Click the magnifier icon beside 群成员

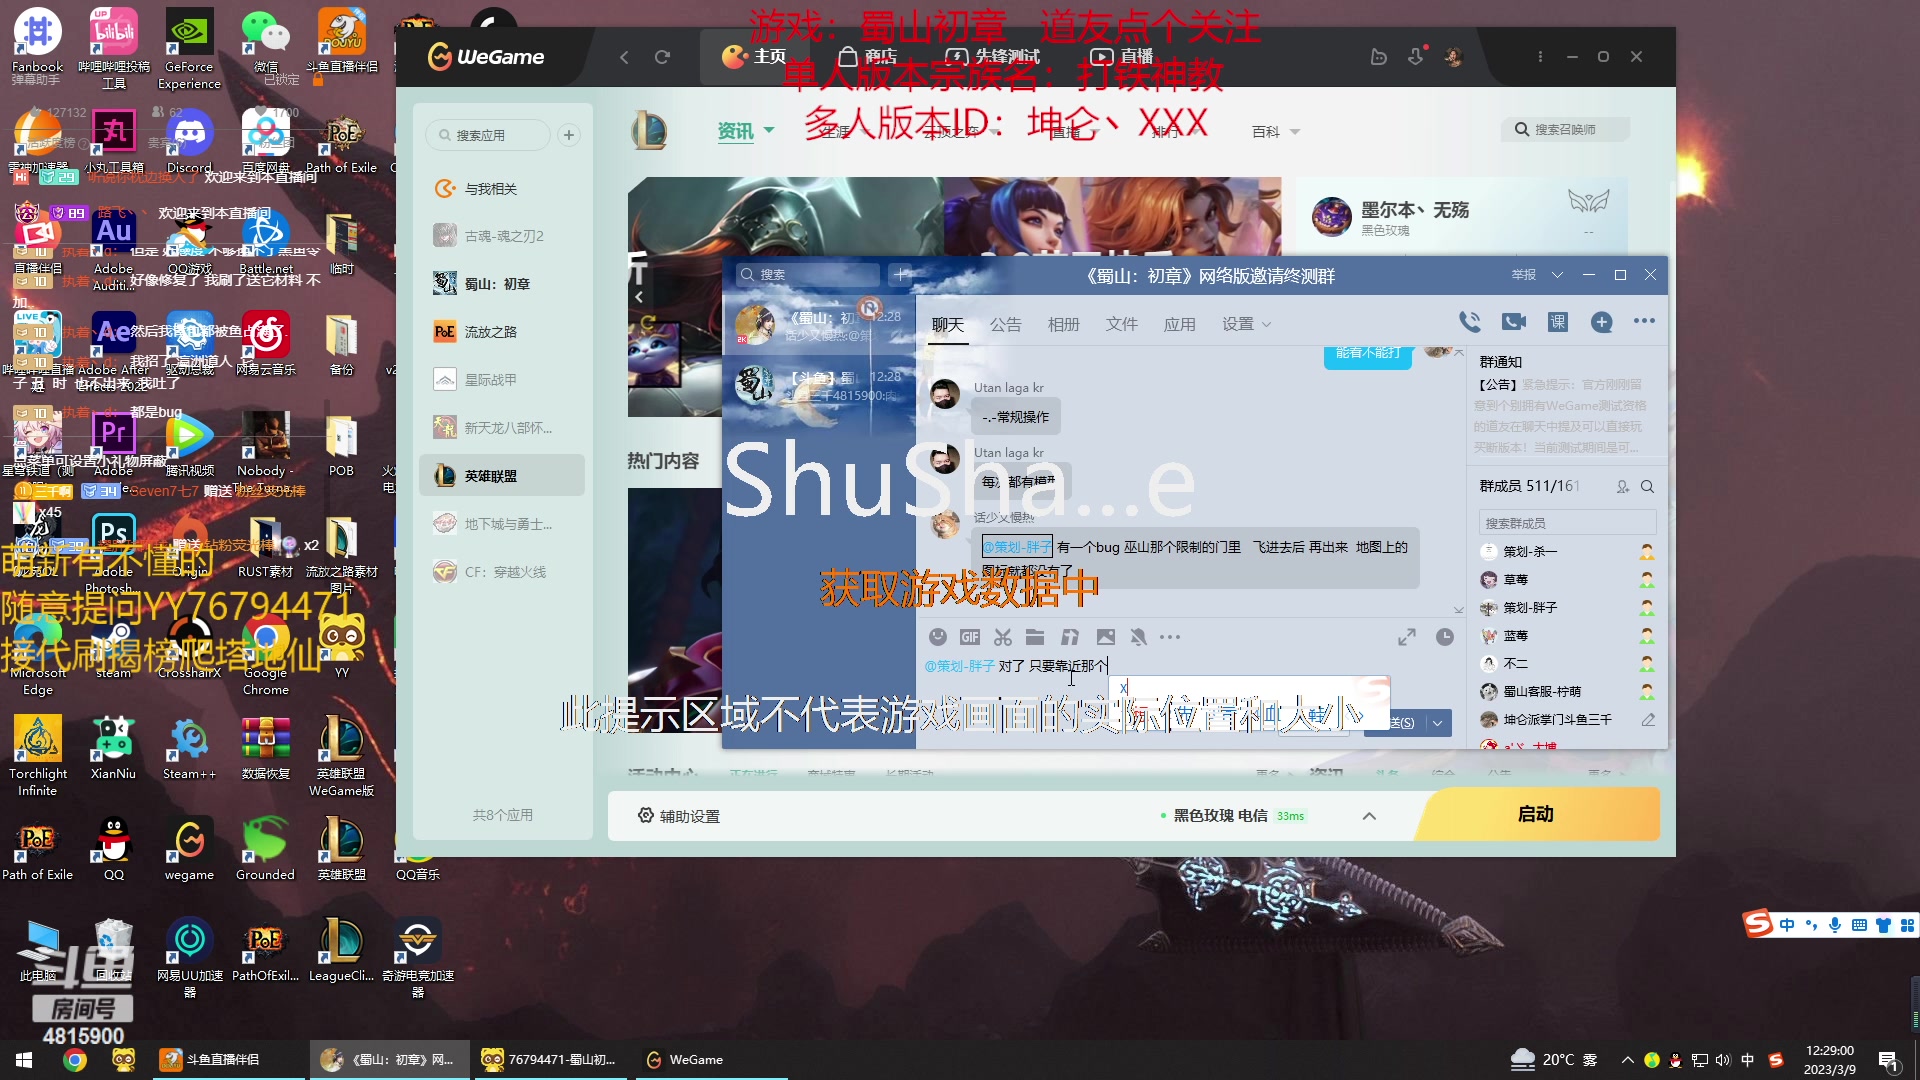click(x=1647, y=487)
